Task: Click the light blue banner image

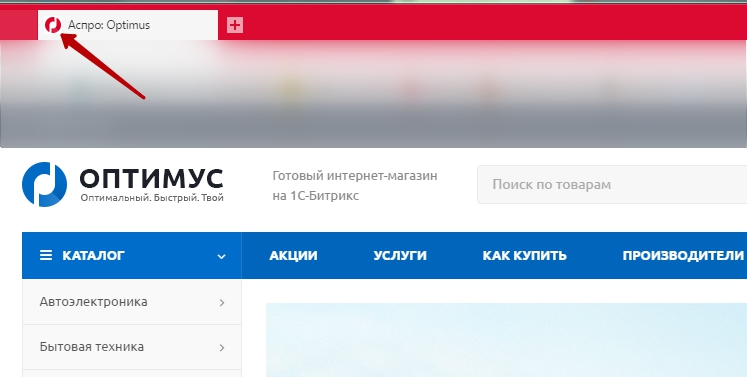Action: [x=506, y=340]
